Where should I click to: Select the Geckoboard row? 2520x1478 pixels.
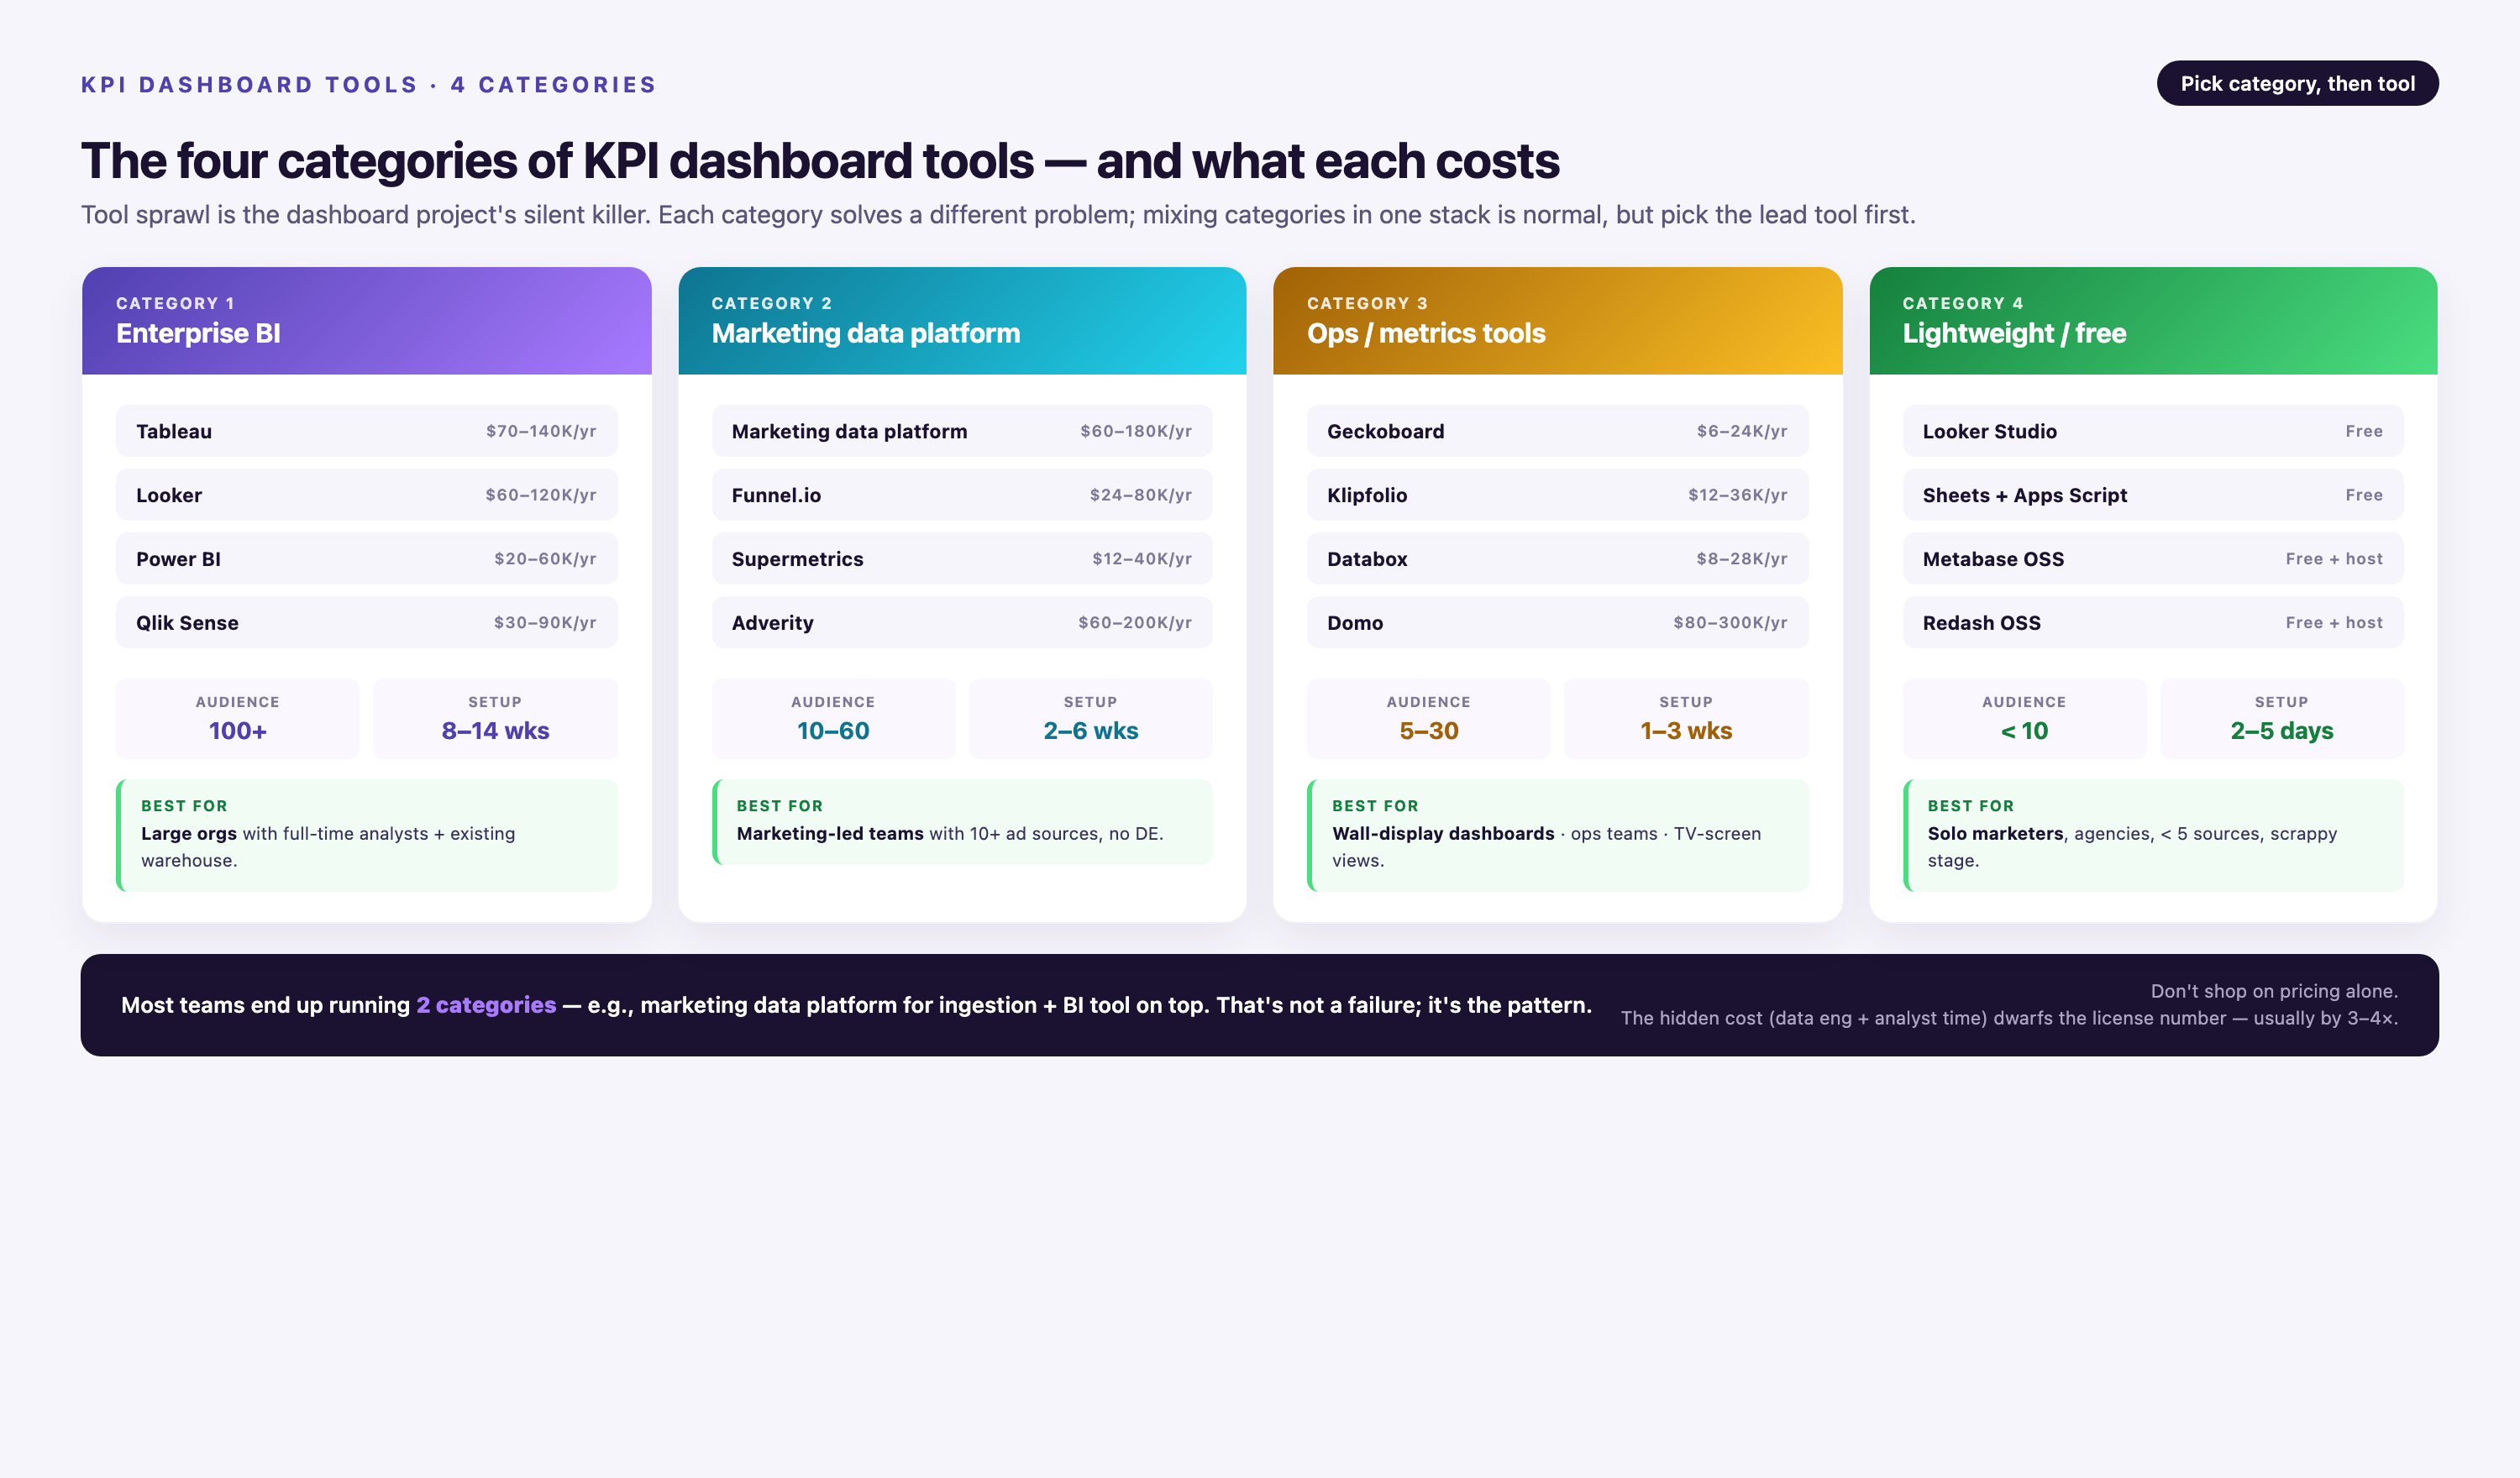(1557, 431)
